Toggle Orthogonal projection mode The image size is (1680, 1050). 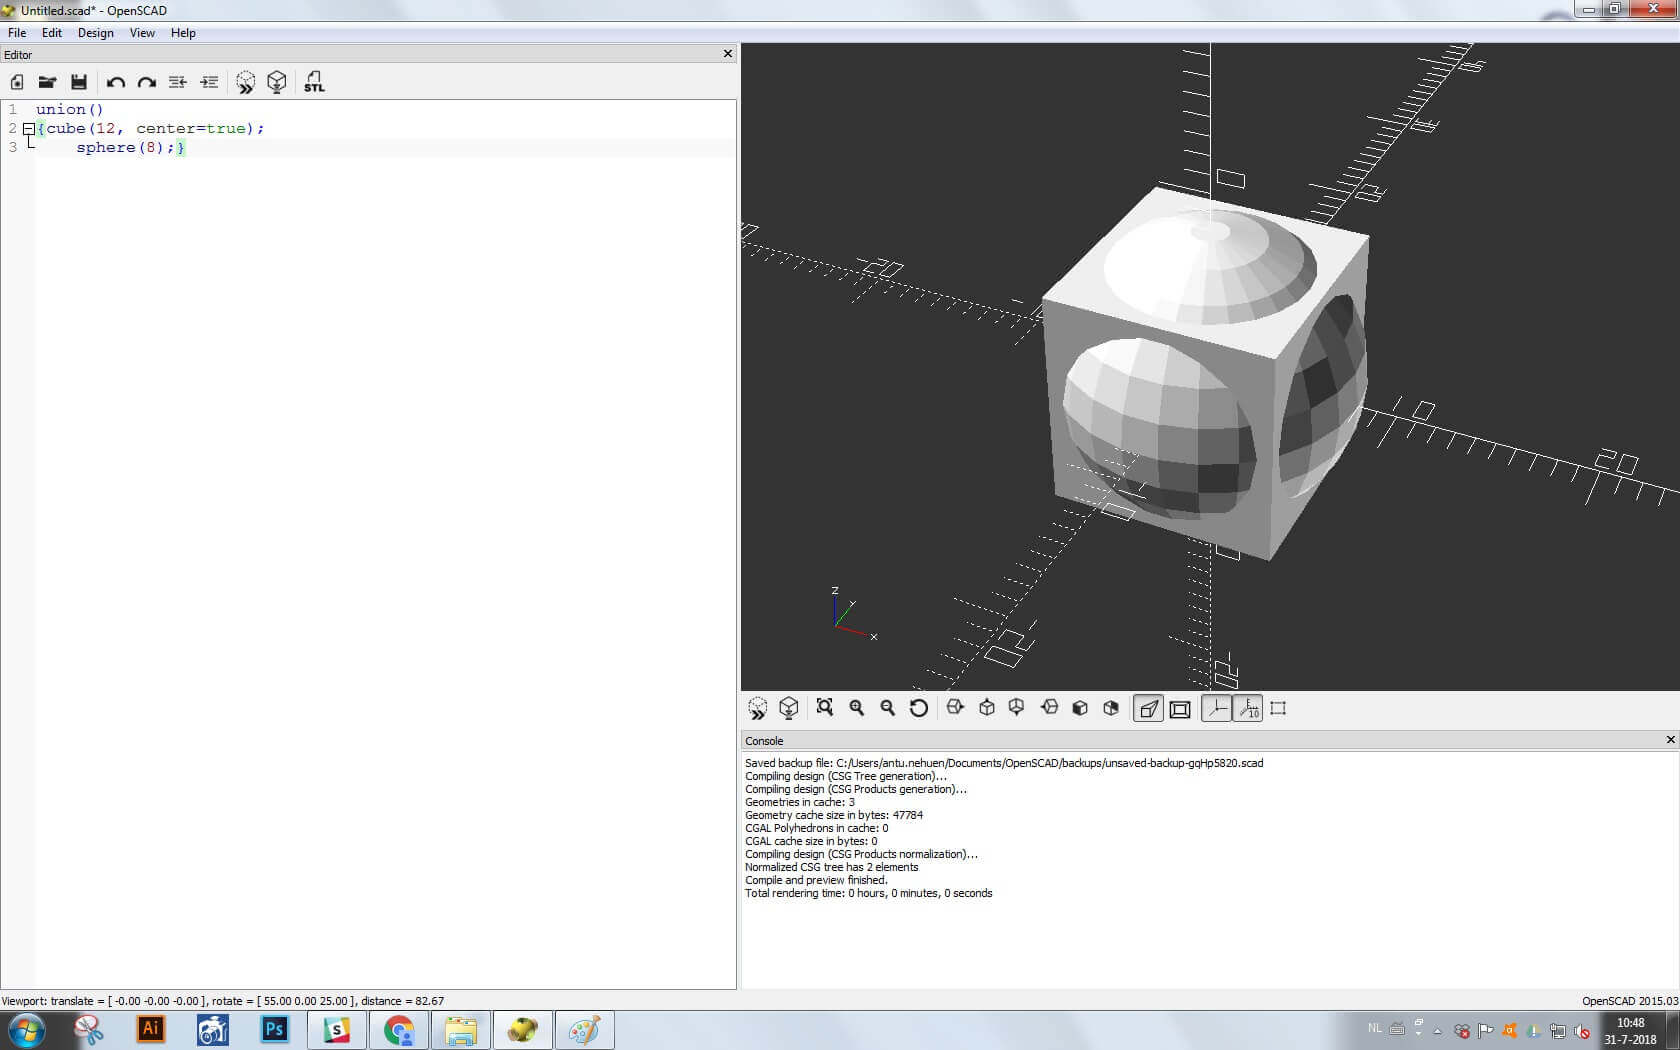tap(1180, 708)
